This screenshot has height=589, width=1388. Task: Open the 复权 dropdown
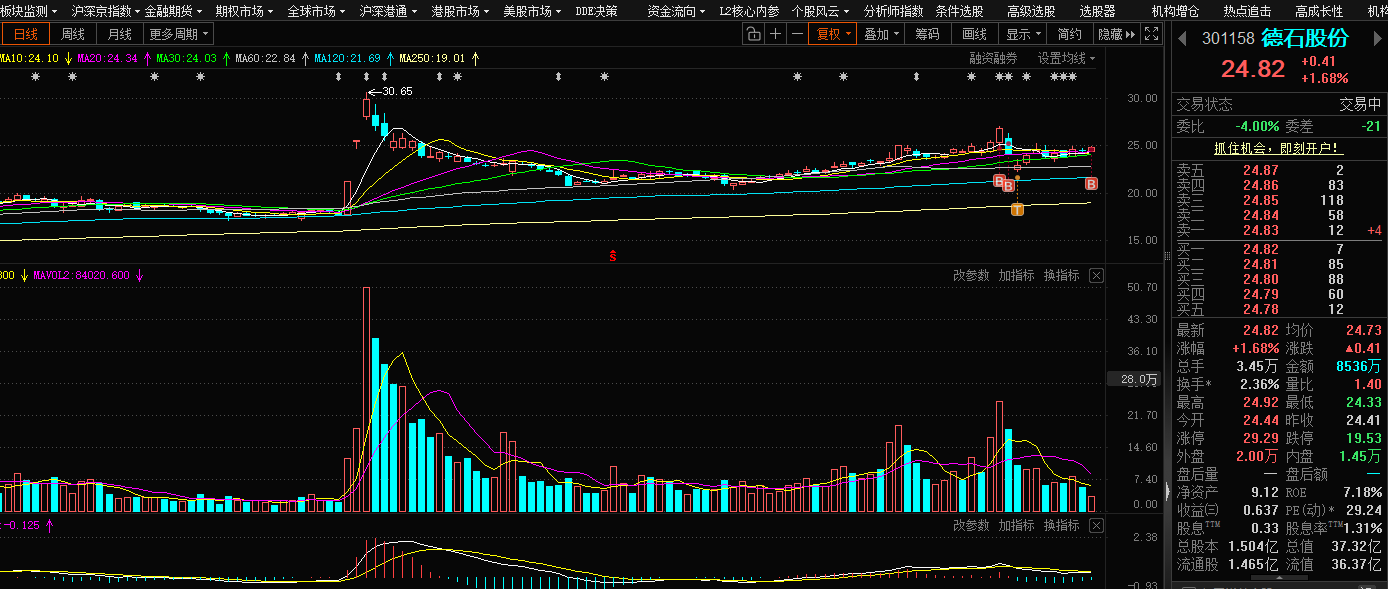(832, 34)
